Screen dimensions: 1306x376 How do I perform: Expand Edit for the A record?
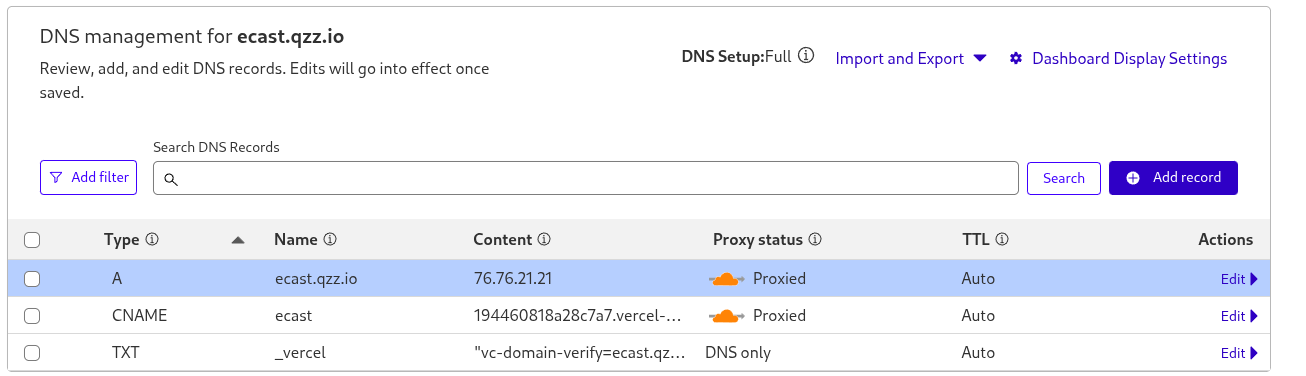point(1239,279)
